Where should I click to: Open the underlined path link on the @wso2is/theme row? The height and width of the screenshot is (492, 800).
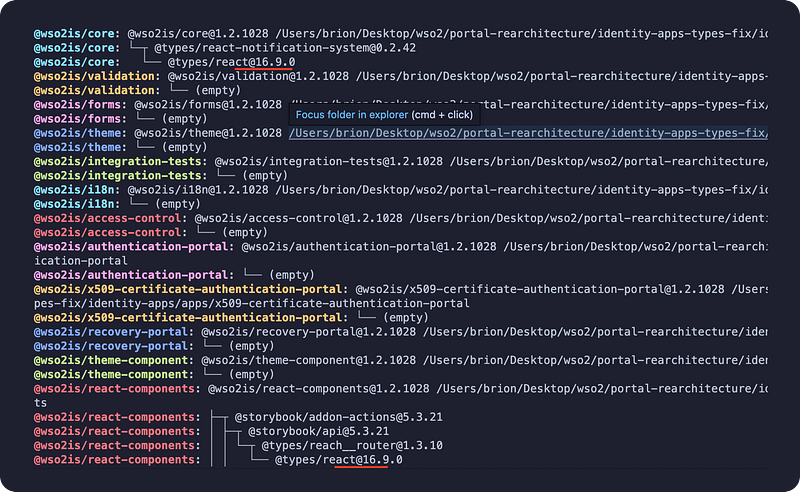(x=528, y=133)
